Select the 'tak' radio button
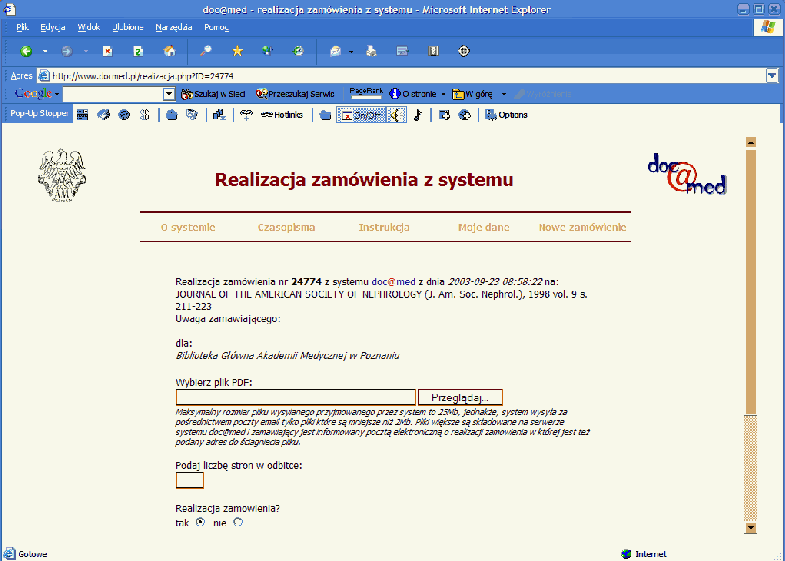The image size is (785, 561). tap(200, 522)
